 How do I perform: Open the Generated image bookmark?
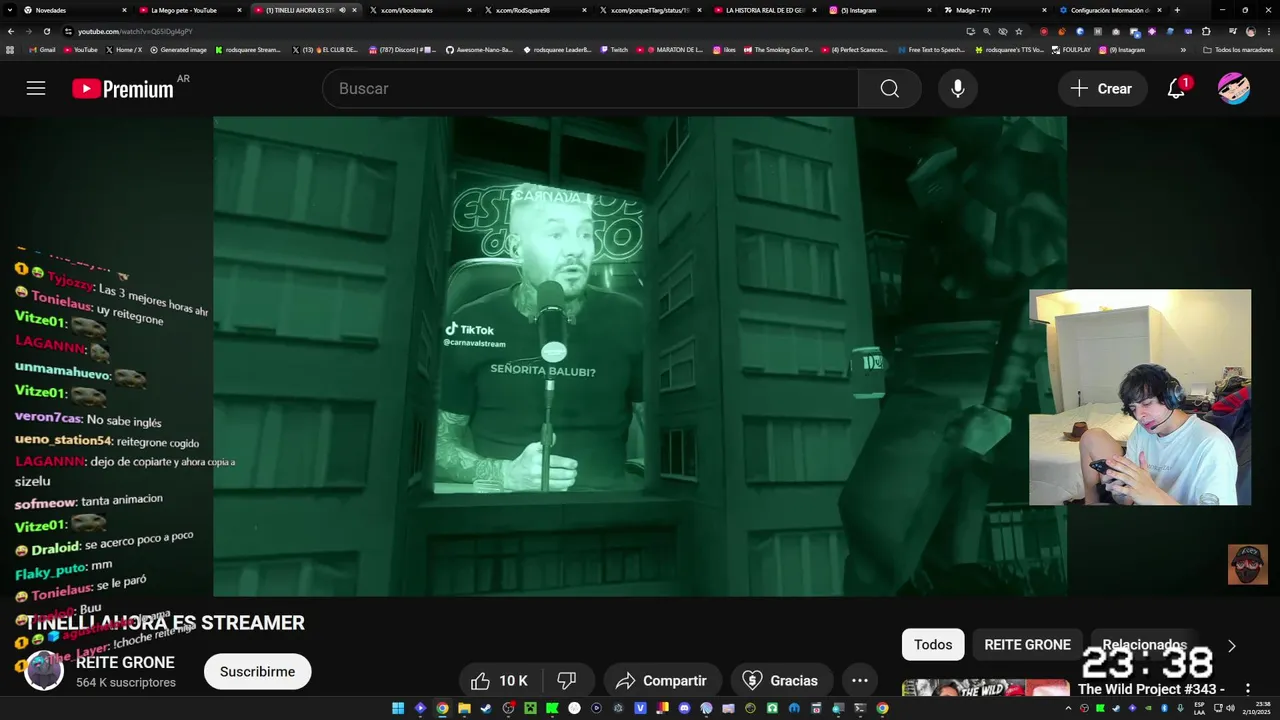click(x=178, y=50)
